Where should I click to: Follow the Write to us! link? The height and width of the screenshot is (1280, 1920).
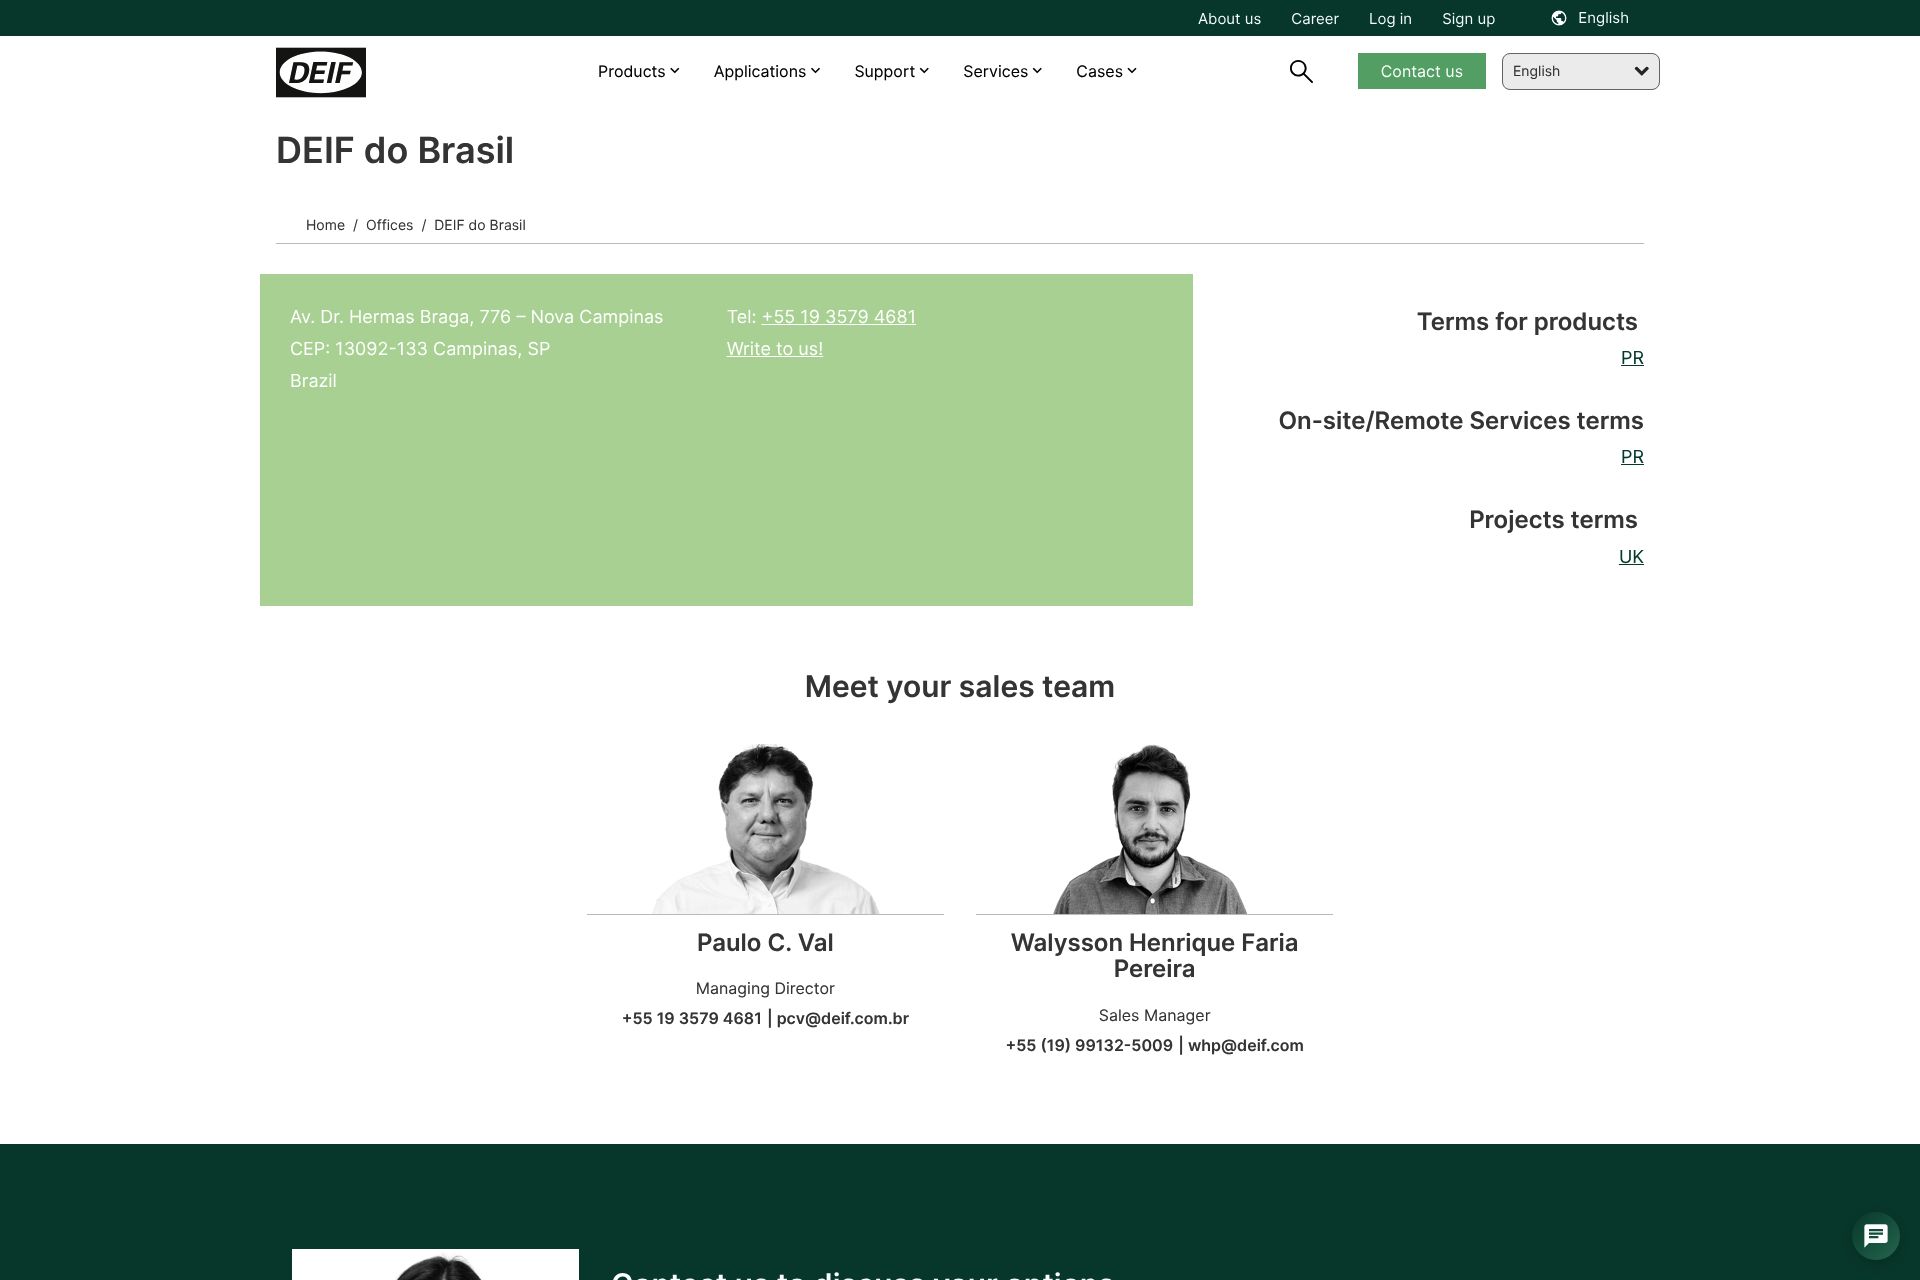point(775,349)
